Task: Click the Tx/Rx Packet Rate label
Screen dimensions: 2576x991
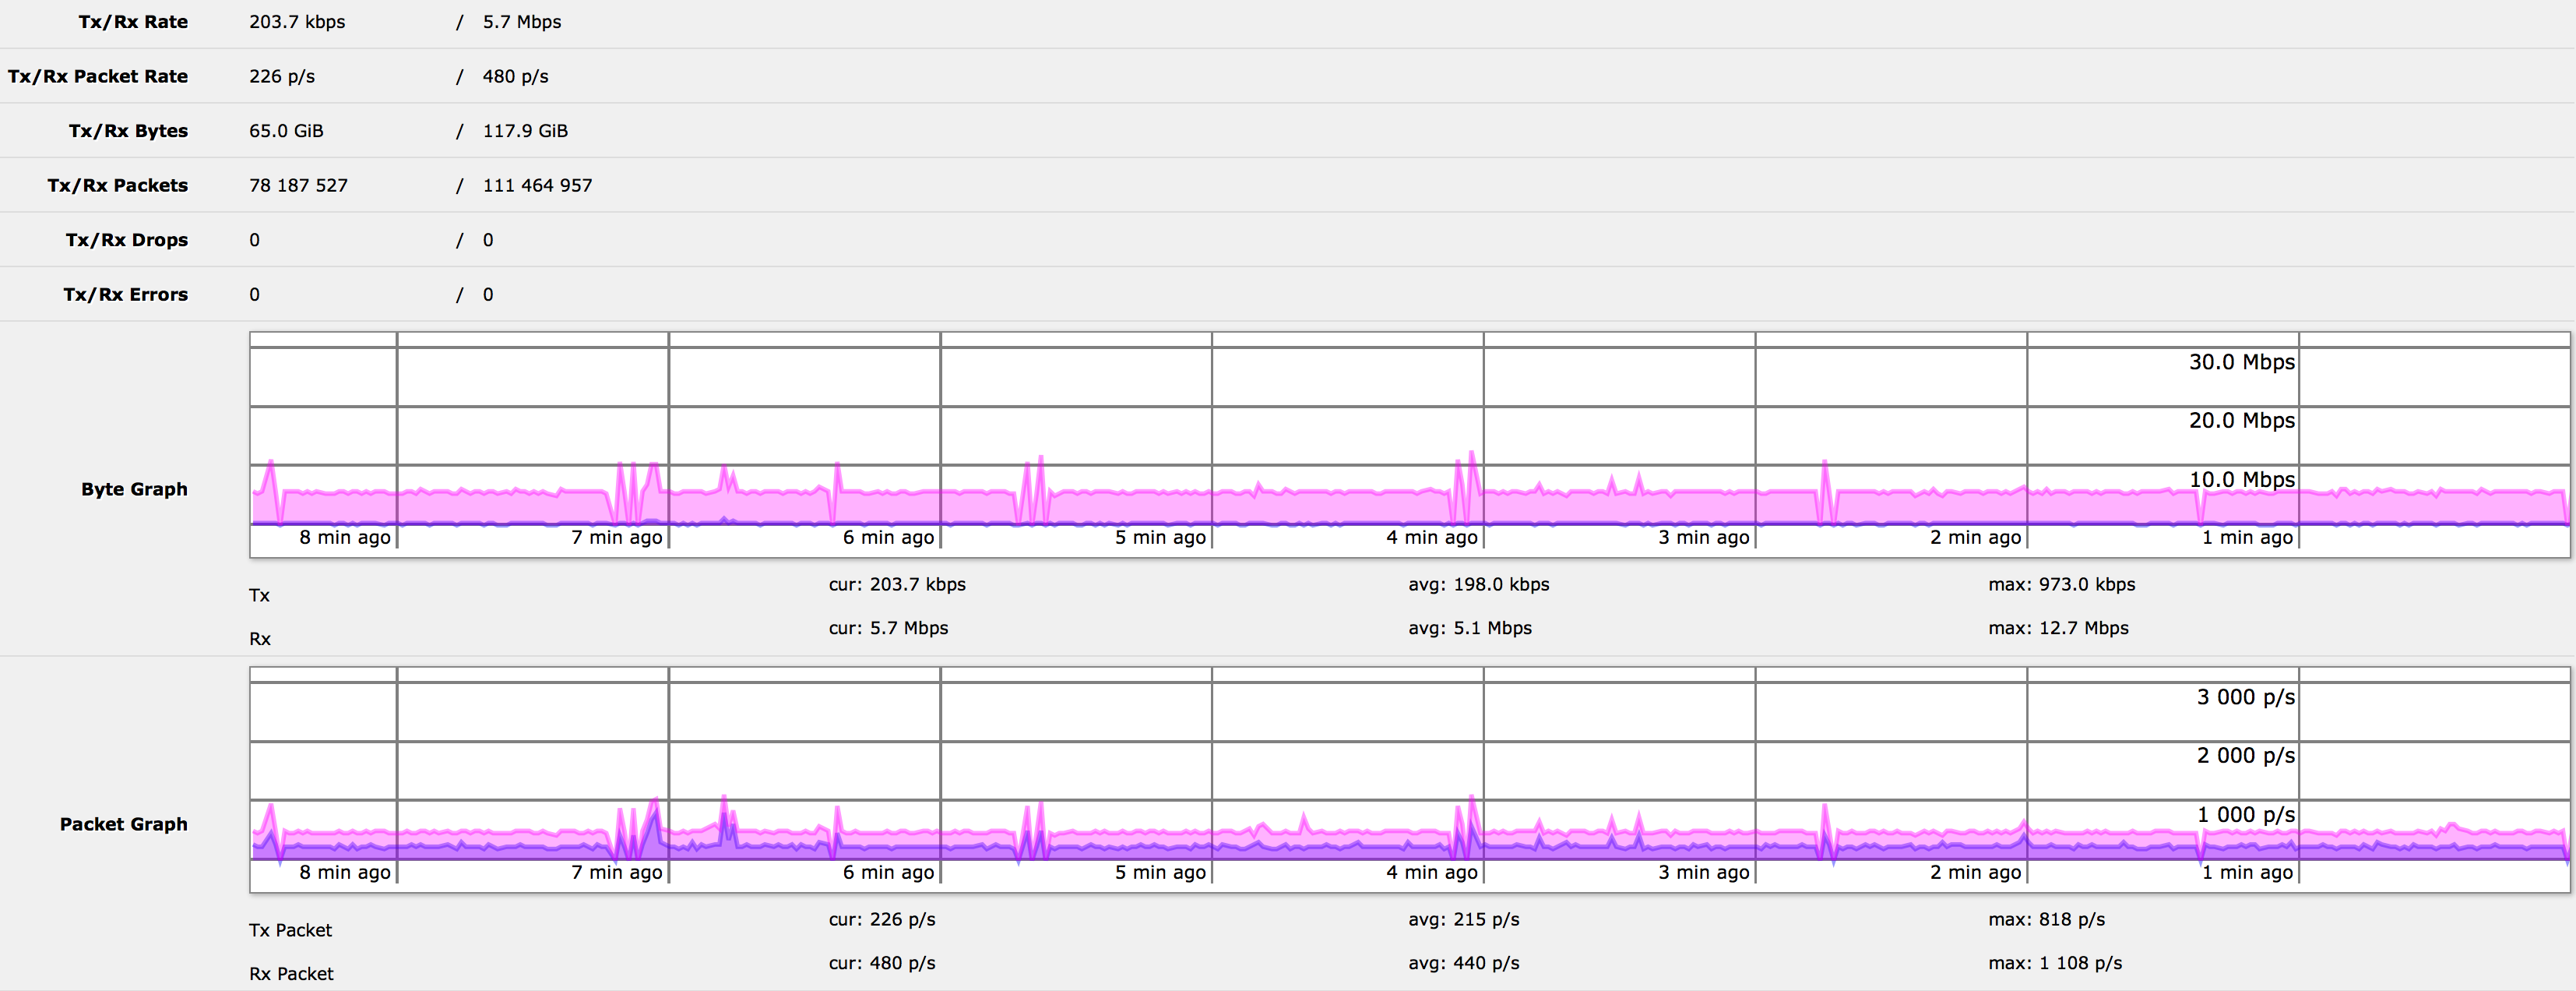Action: coord(97,75)
